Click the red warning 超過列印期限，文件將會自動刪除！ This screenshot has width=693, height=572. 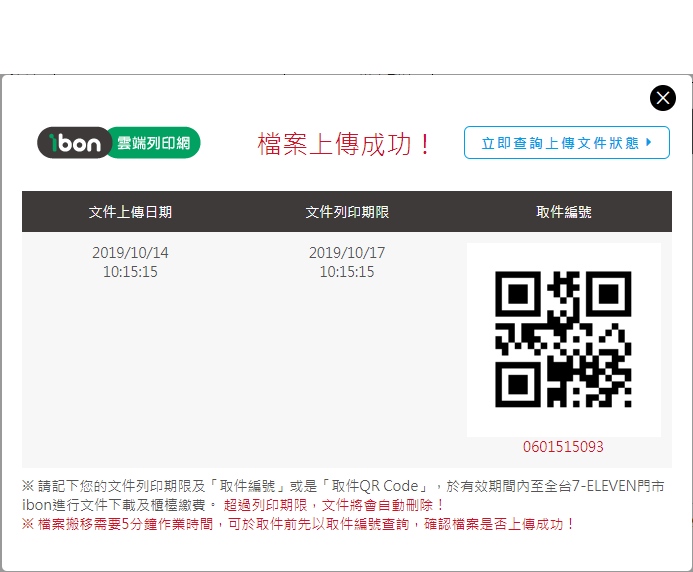point(334,505)
